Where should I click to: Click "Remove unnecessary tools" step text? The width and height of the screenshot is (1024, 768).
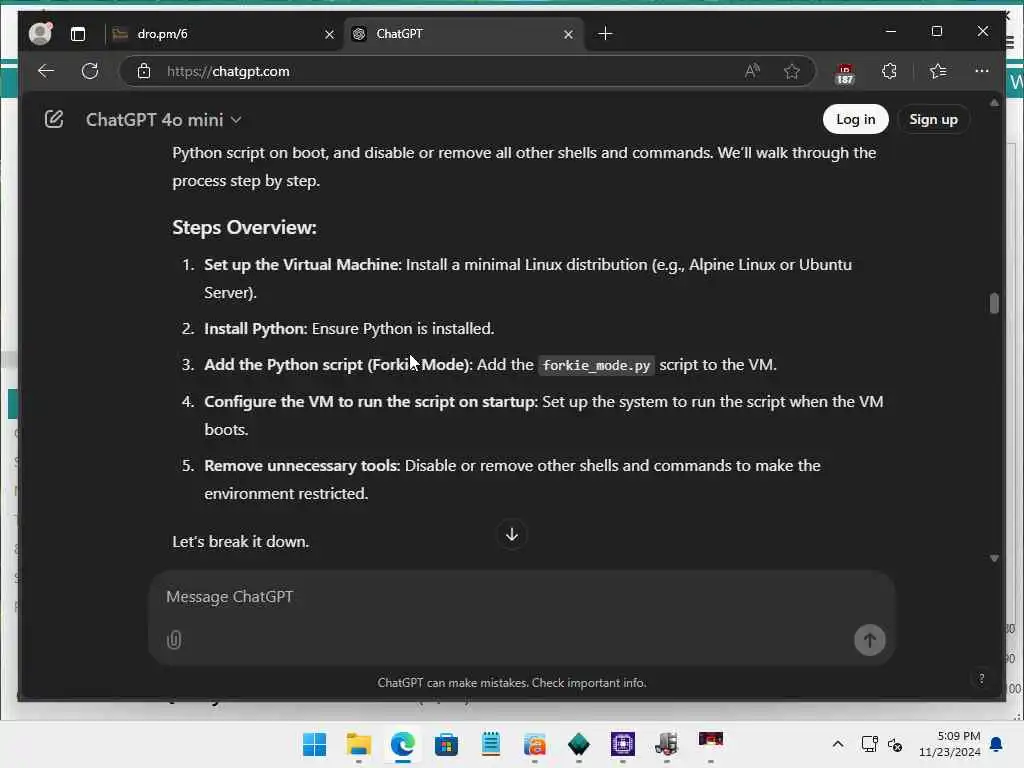[x=301, y=466]
